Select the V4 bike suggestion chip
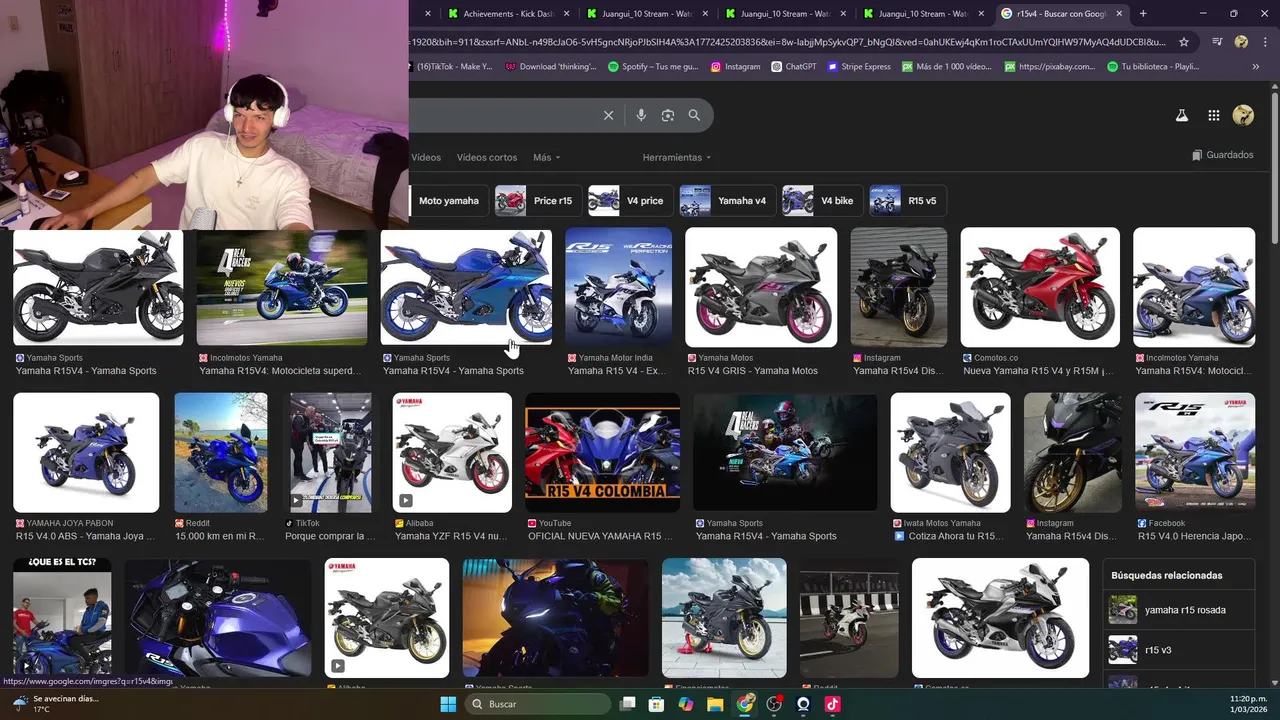Viewport: 1280px width, 720px height. [822, 201]
